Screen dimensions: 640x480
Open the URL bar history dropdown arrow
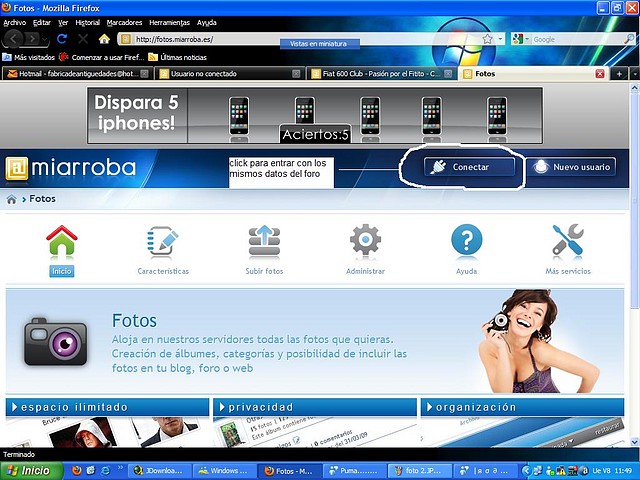[500, 39]
